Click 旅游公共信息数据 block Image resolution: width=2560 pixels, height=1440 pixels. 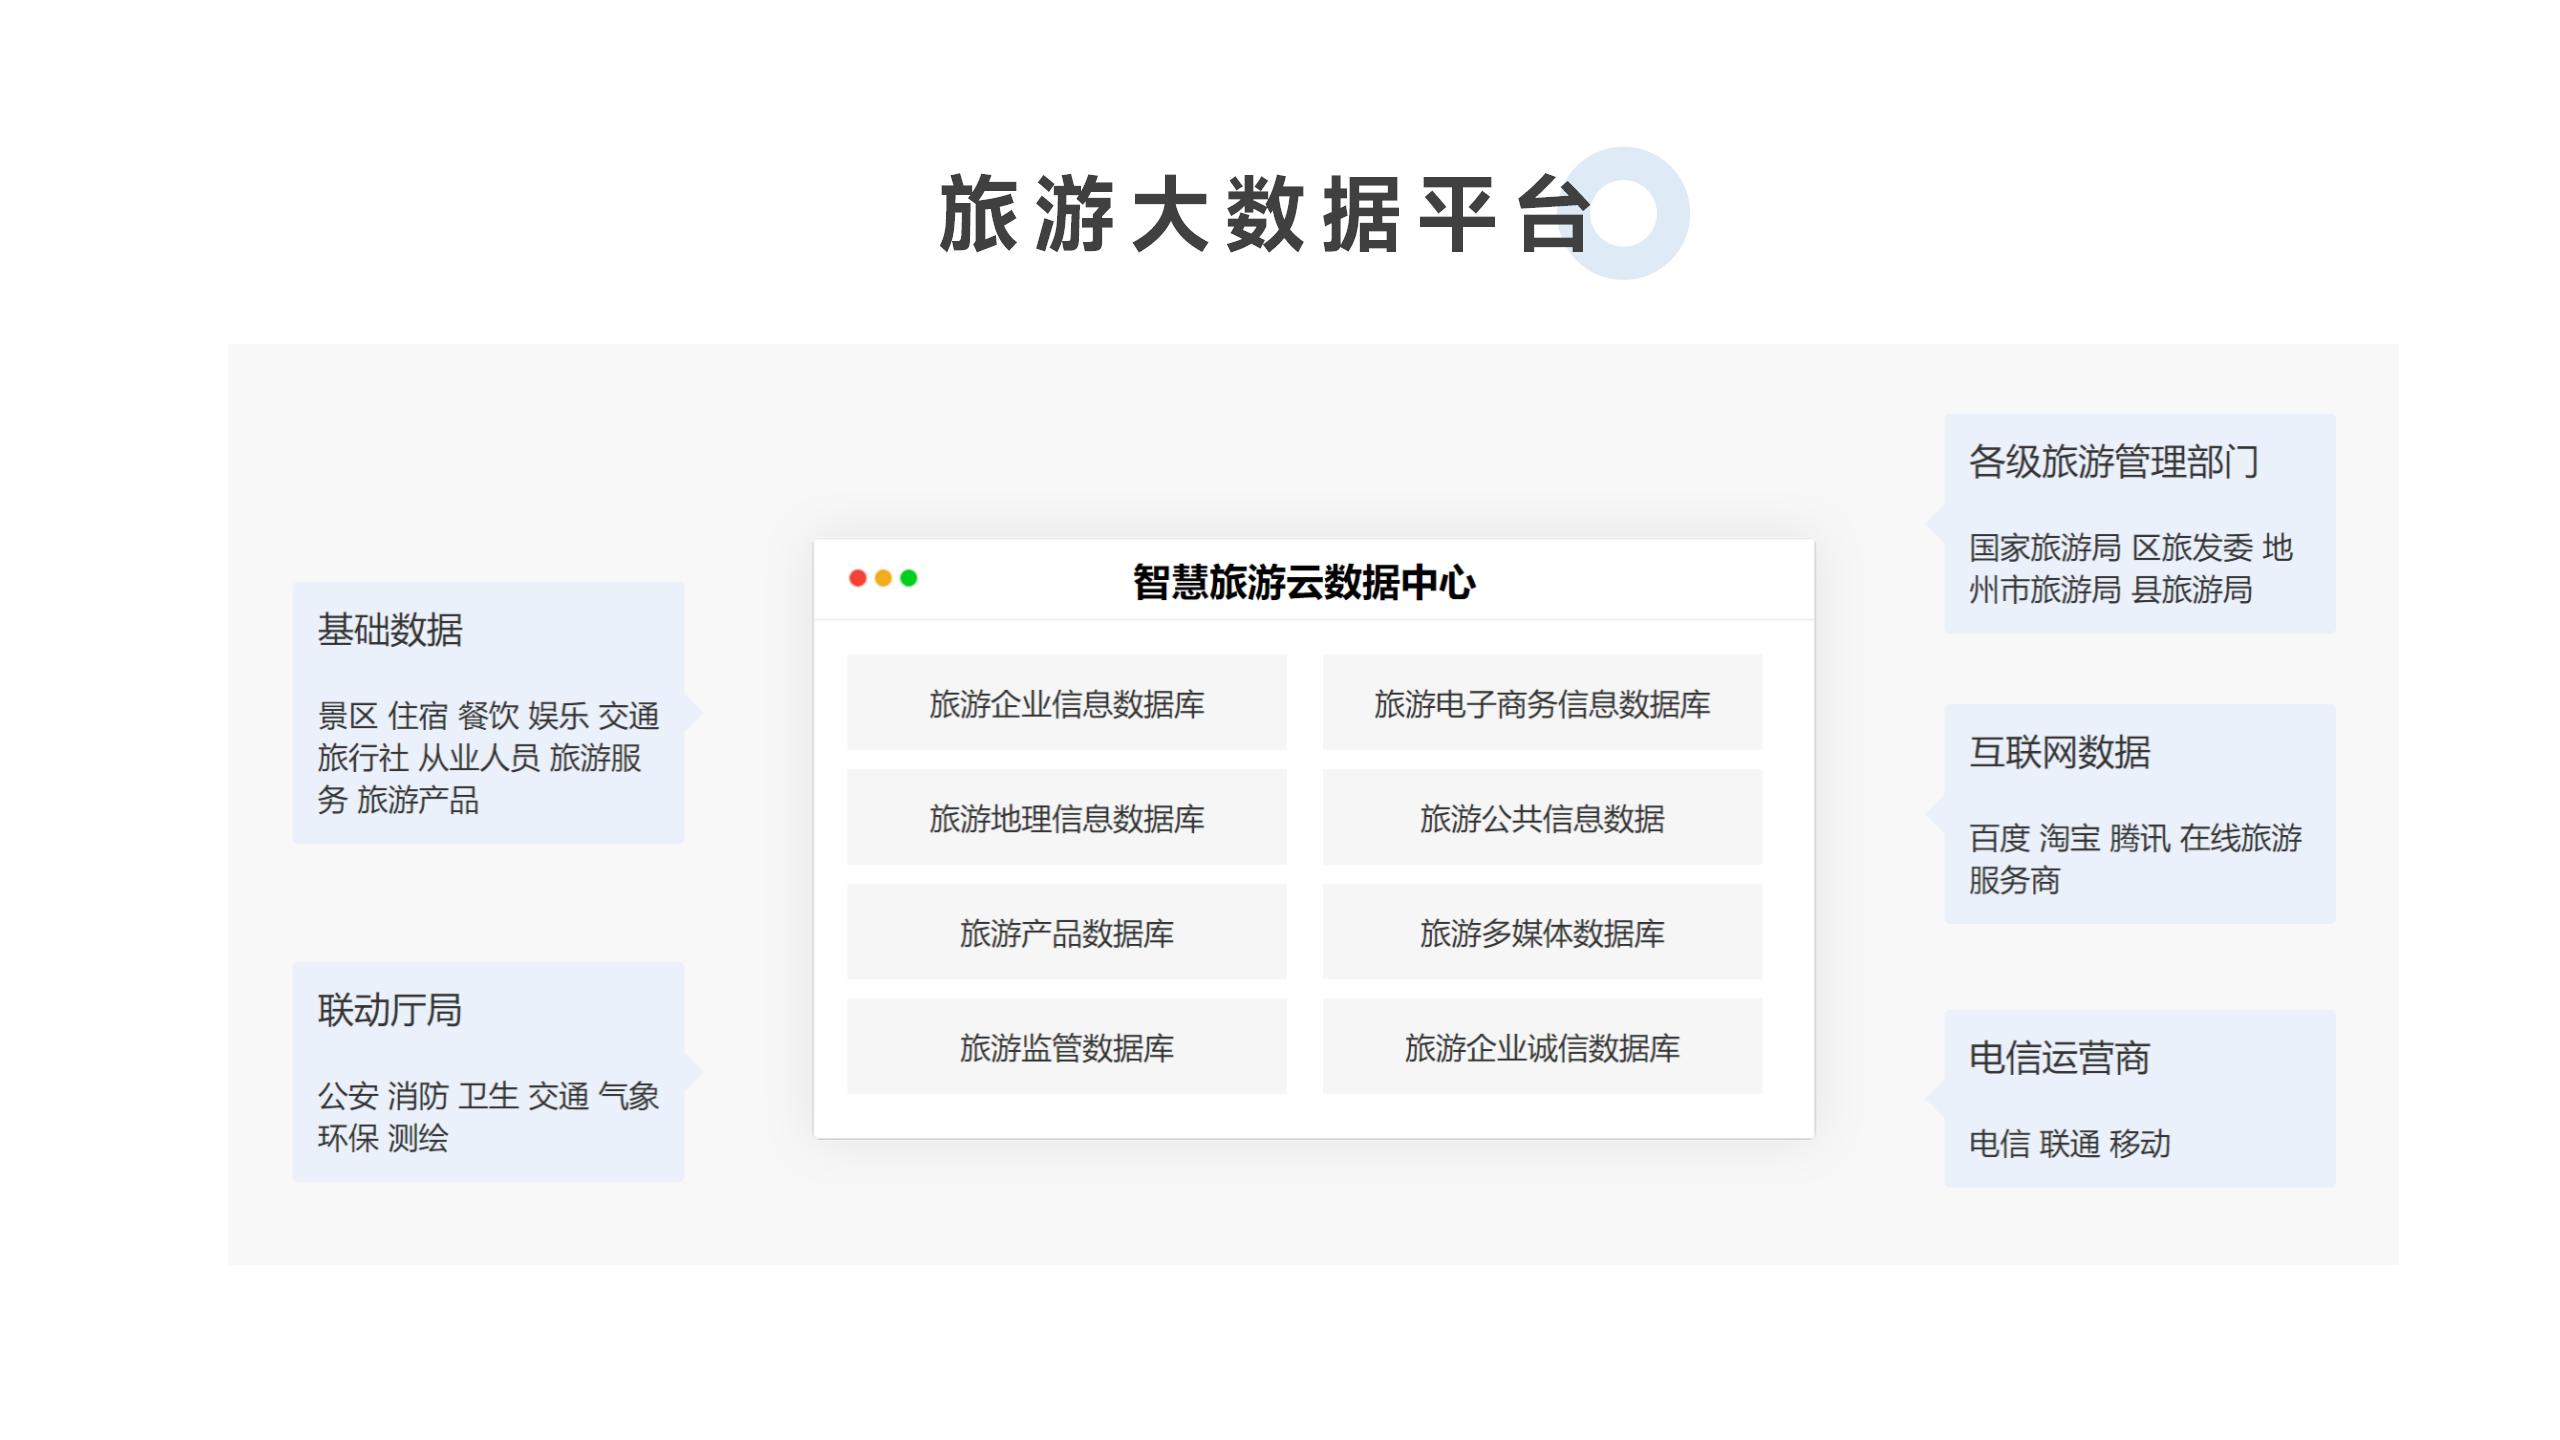[x=1541, y=818]
